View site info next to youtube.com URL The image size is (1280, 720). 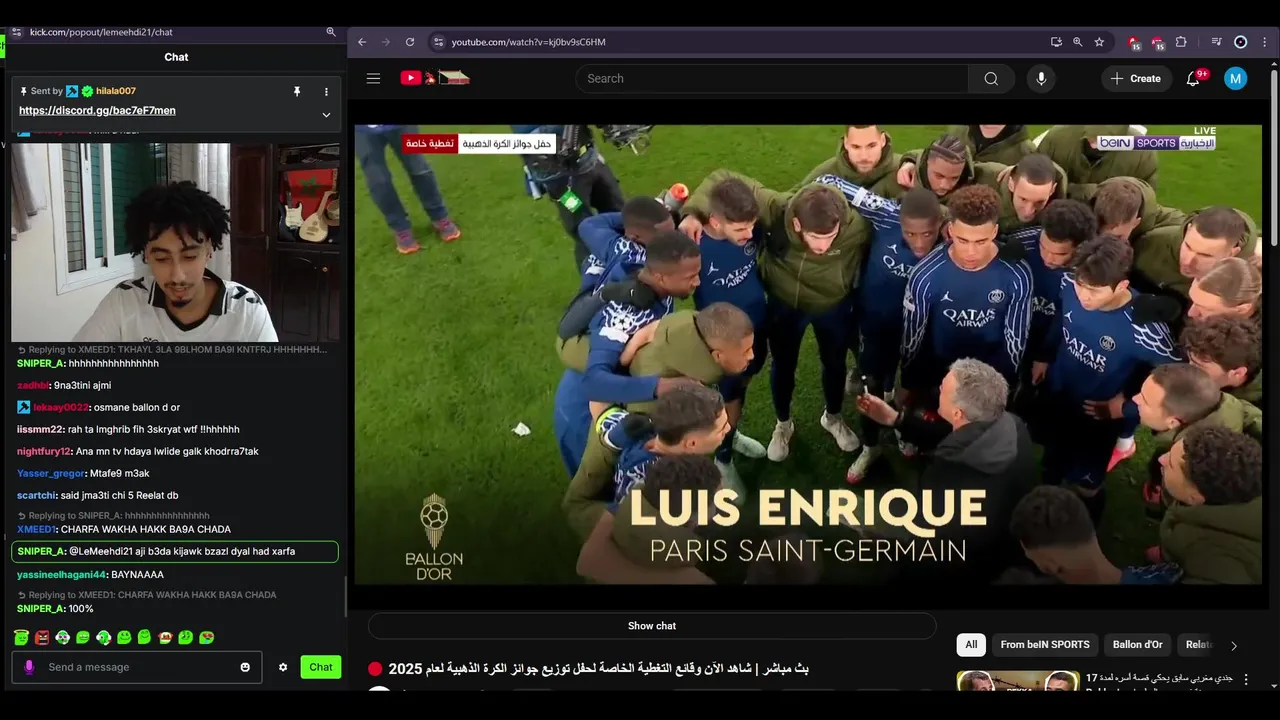(437, 42)
